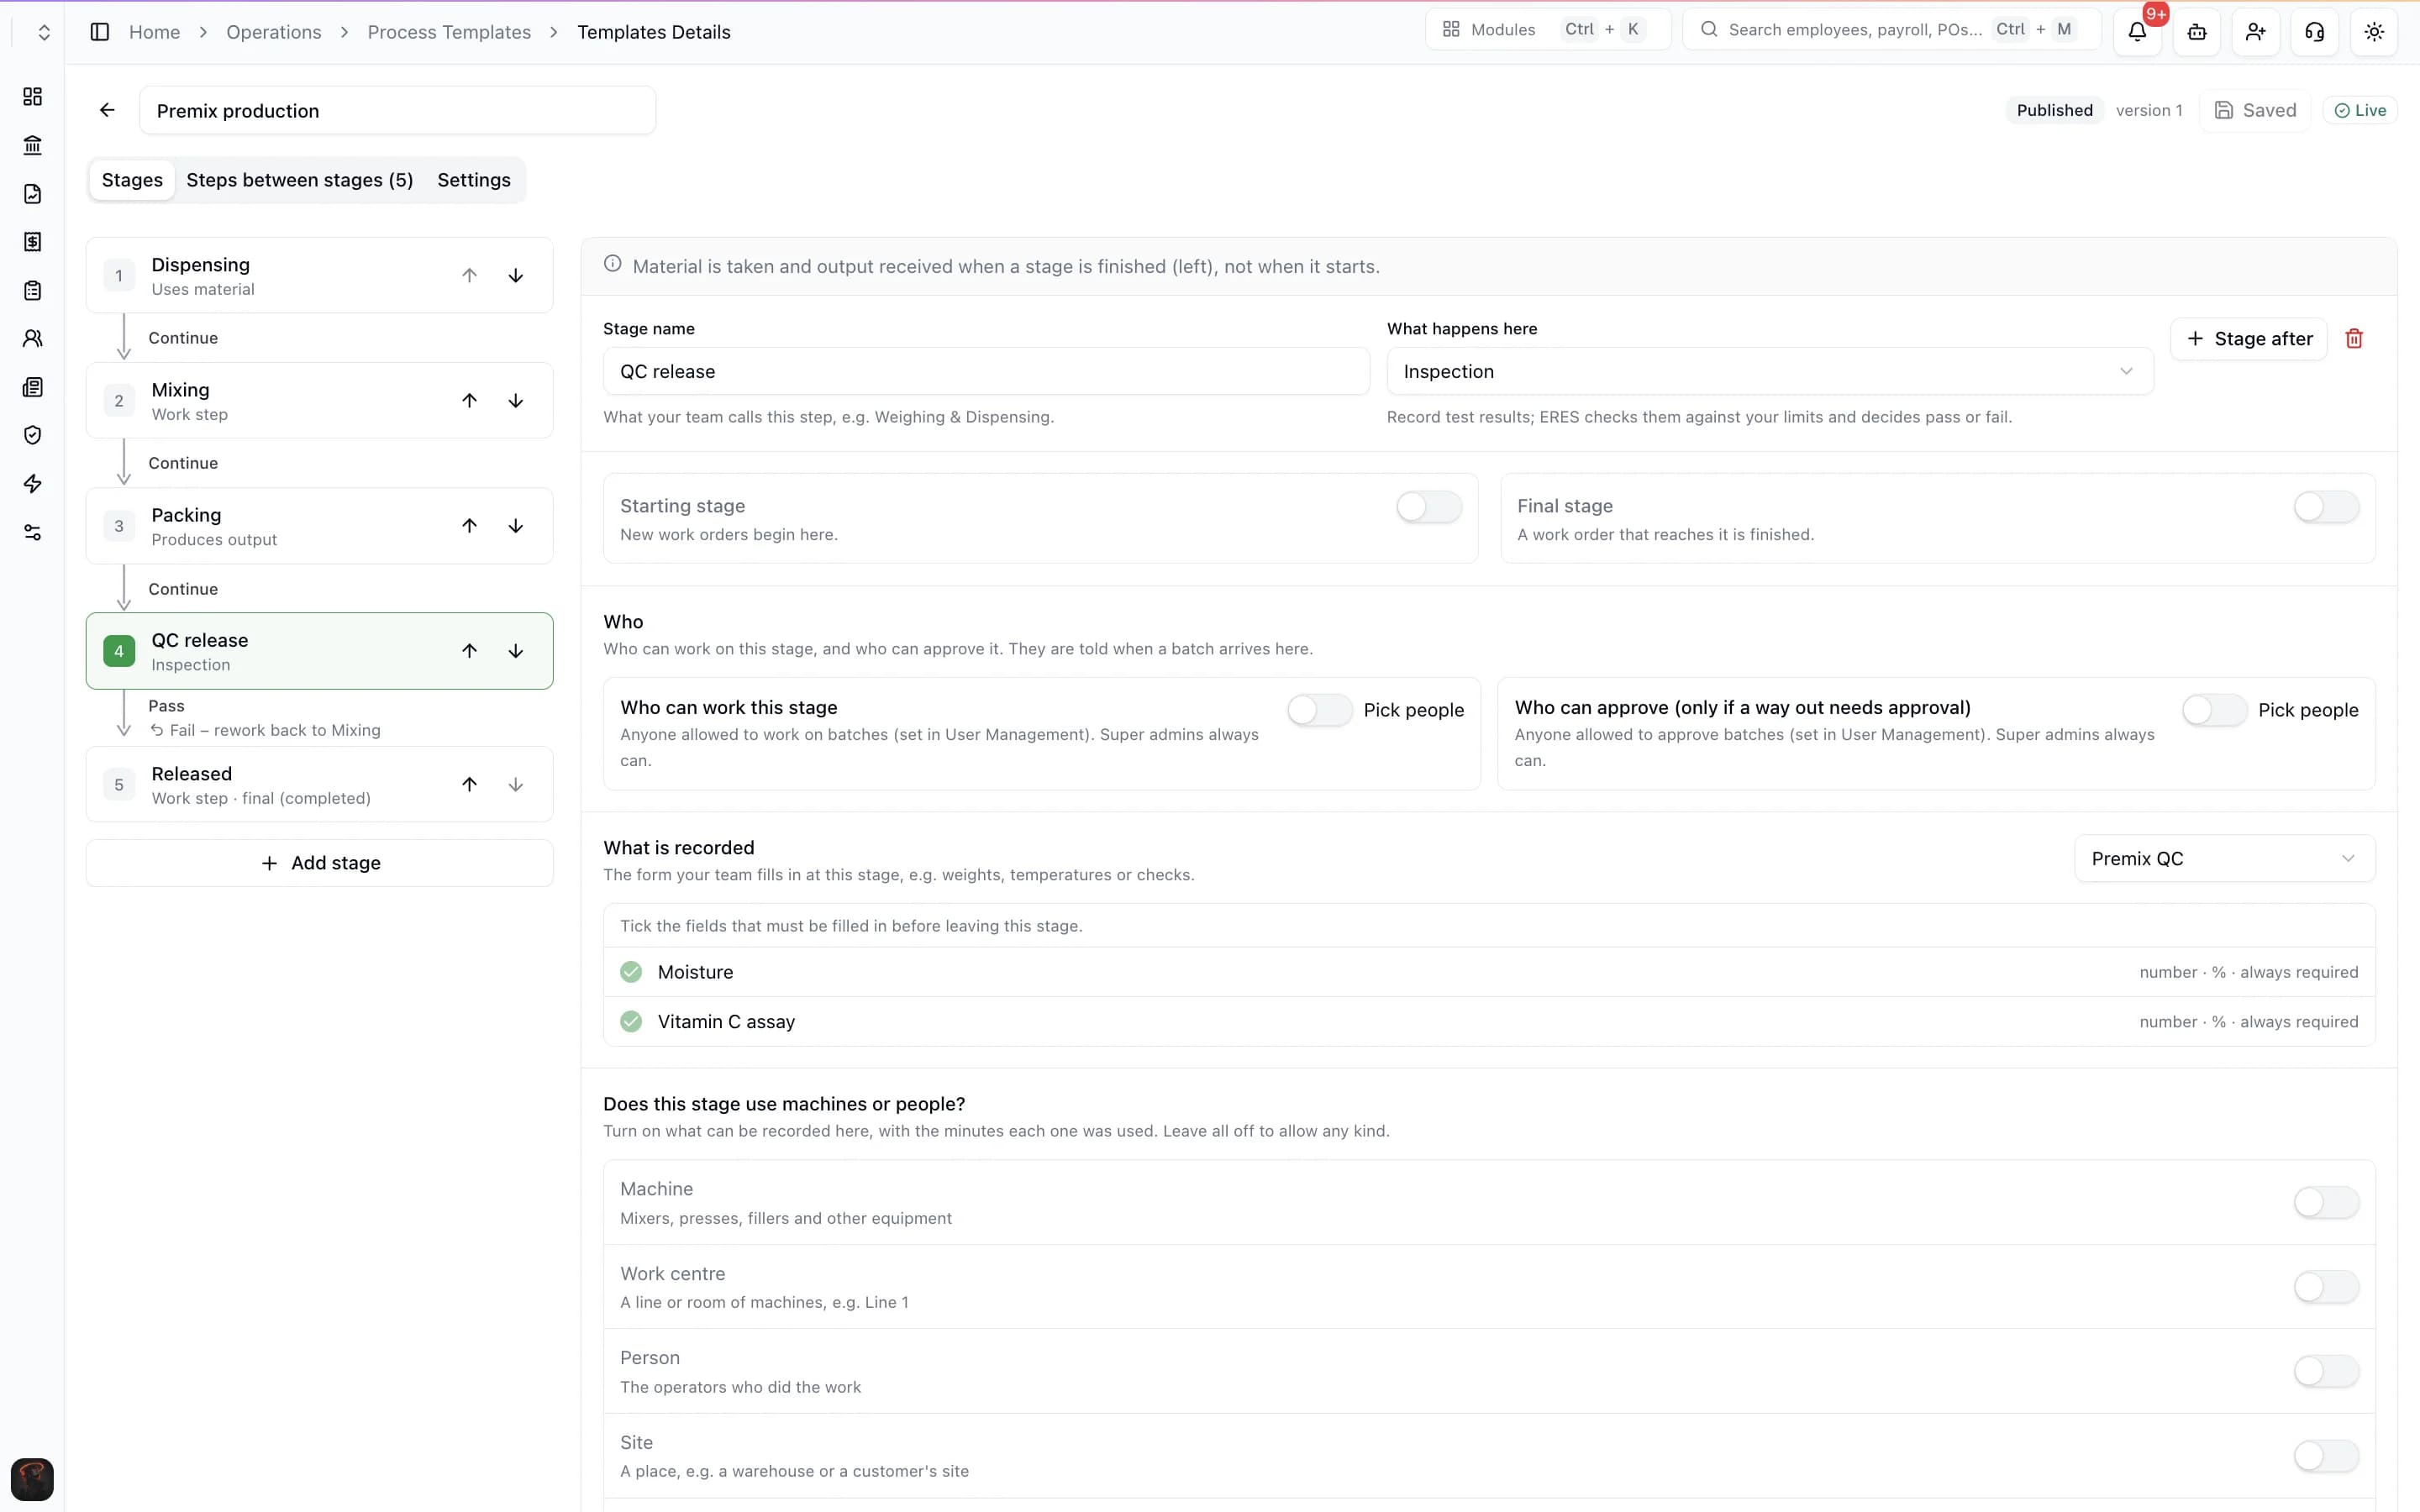Screen dimensions: 2420x1512
Task: Open the Settings tab
Action: 474,180
